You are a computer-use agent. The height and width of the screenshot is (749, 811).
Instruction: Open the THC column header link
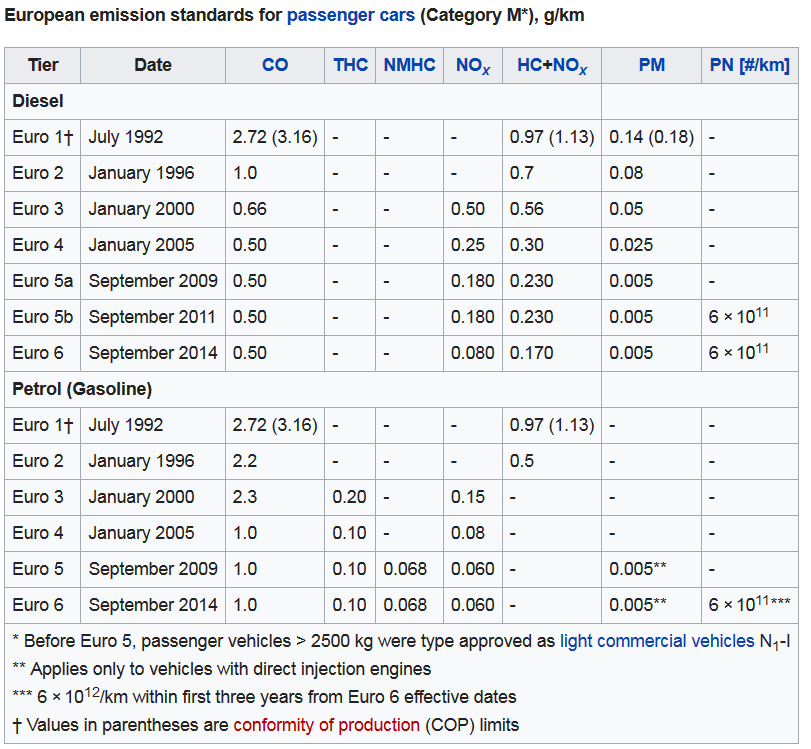[350, 65]
